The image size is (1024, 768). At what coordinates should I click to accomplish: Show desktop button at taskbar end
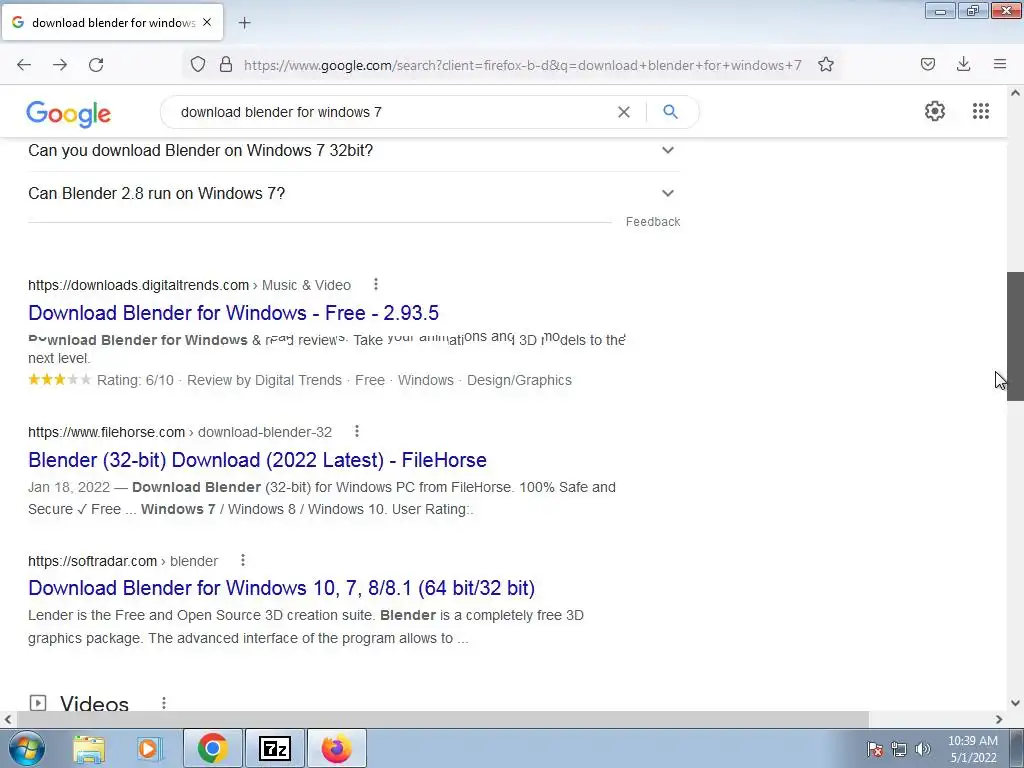tap(1017, 748)
